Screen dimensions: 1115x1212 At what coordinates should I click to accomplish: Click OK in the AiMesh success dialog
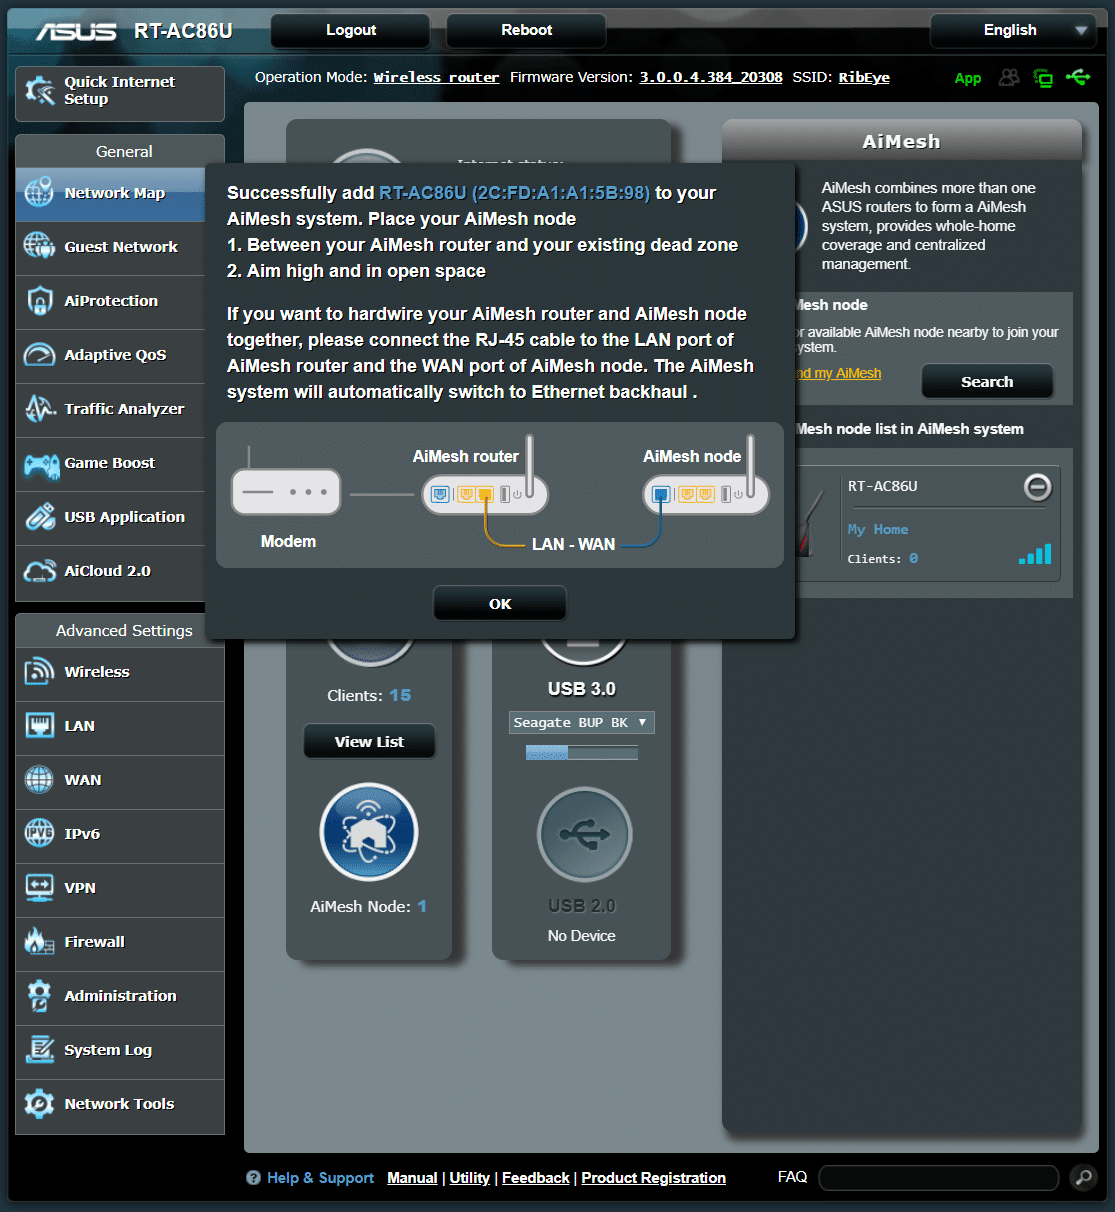(x=500, y=604)
